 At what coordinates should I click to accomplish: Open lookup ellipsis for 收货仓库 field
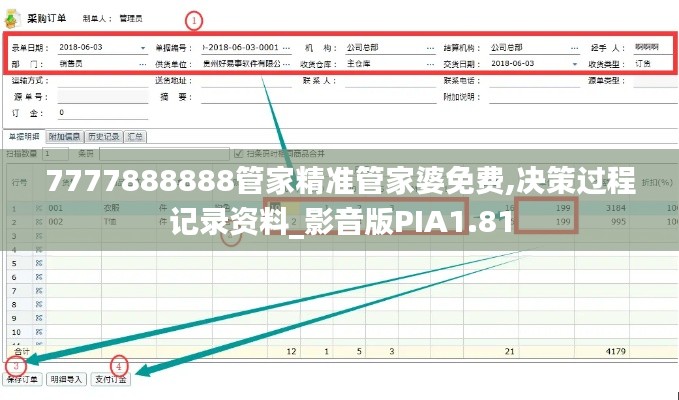(430, 64)
